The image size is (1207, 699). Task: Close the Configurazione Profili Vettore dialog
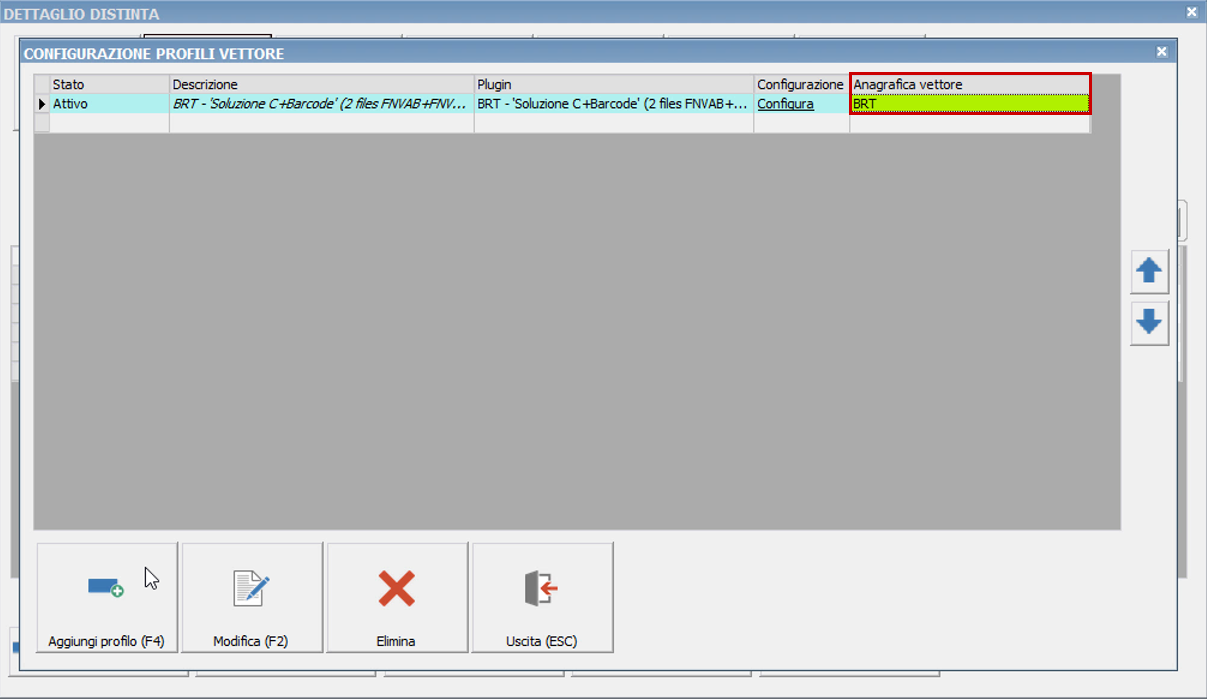click(1161, 52)
